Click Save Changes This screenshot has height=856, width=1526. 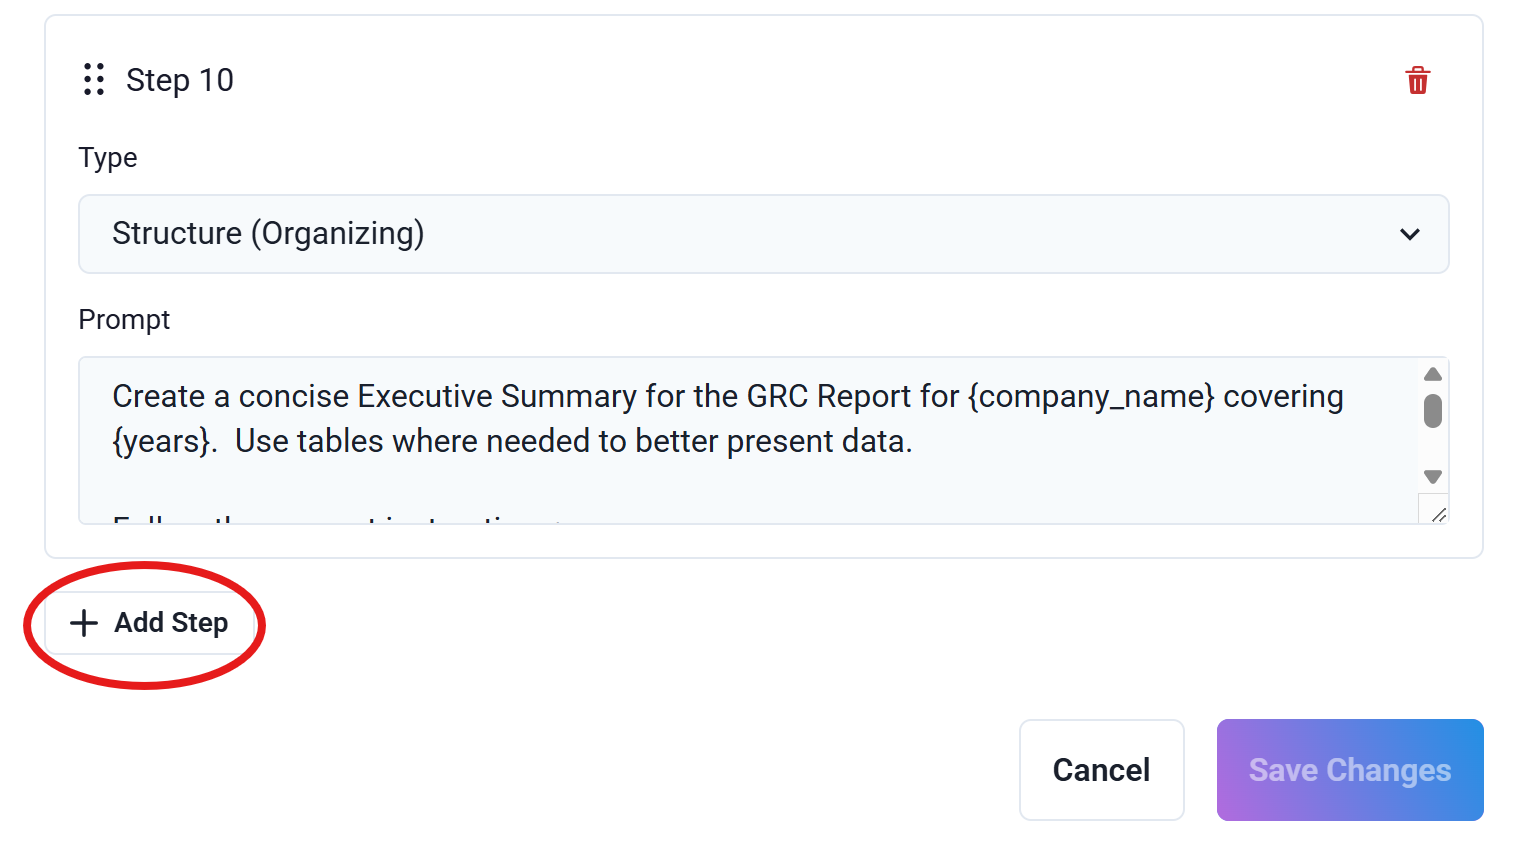click(x=1350, y=770)
